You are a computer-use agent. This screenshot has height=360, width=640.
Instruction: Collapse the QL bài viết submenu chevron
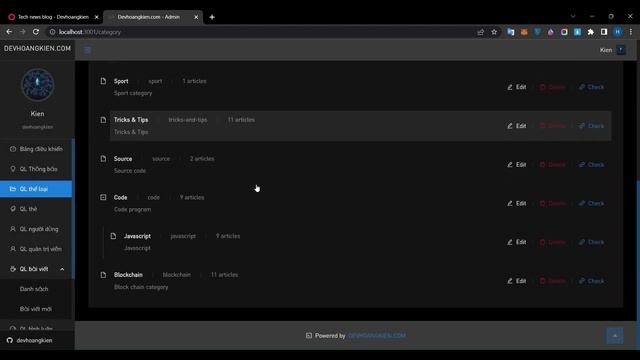pos(62,269)
